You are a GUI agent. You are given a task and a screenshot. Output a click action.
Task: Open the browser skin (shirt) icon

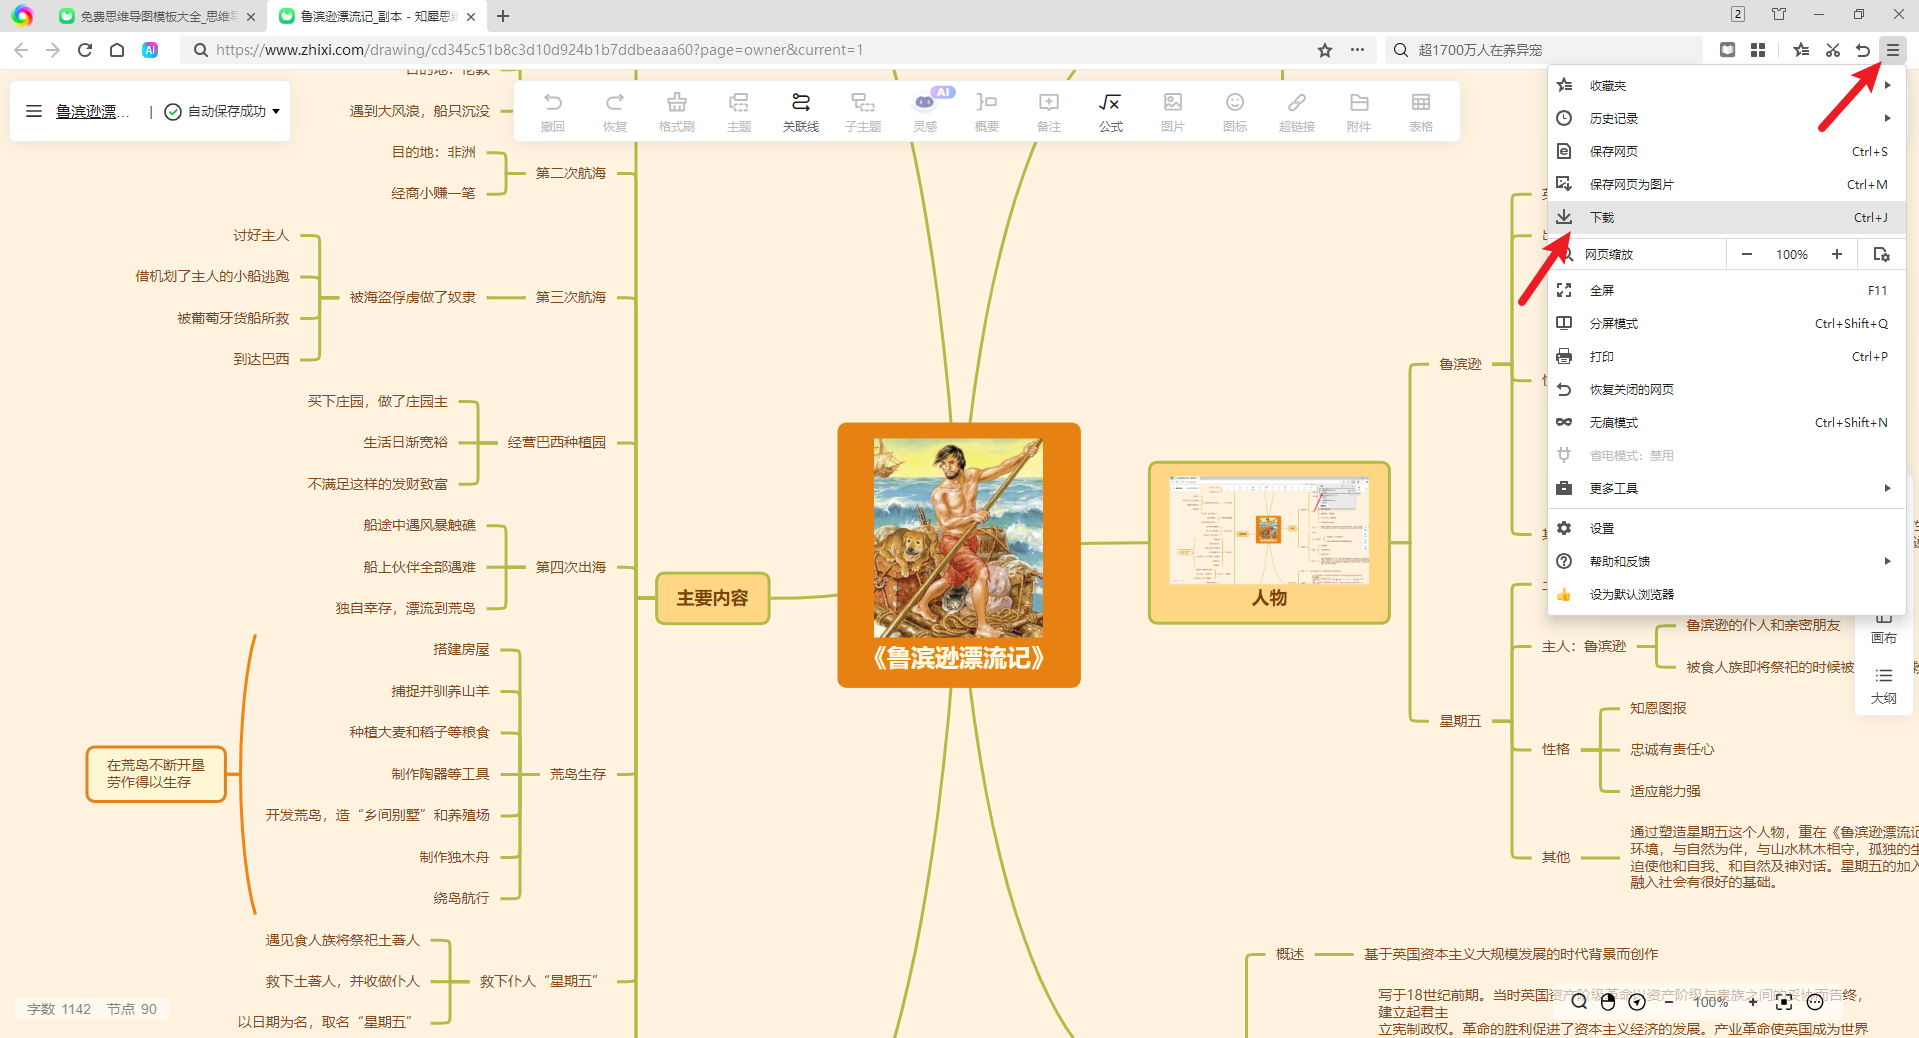tap(1779, 14)
